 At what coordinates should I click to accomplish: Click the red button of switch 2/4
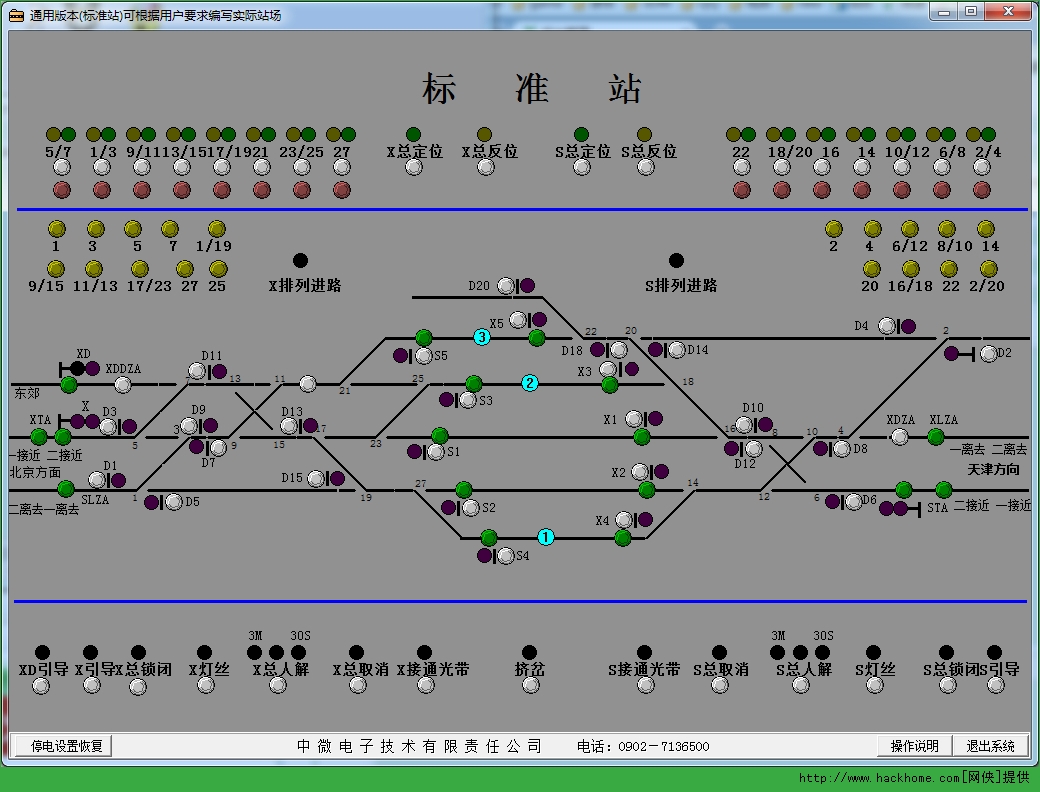pyautogui.click(x=982, y=190)
